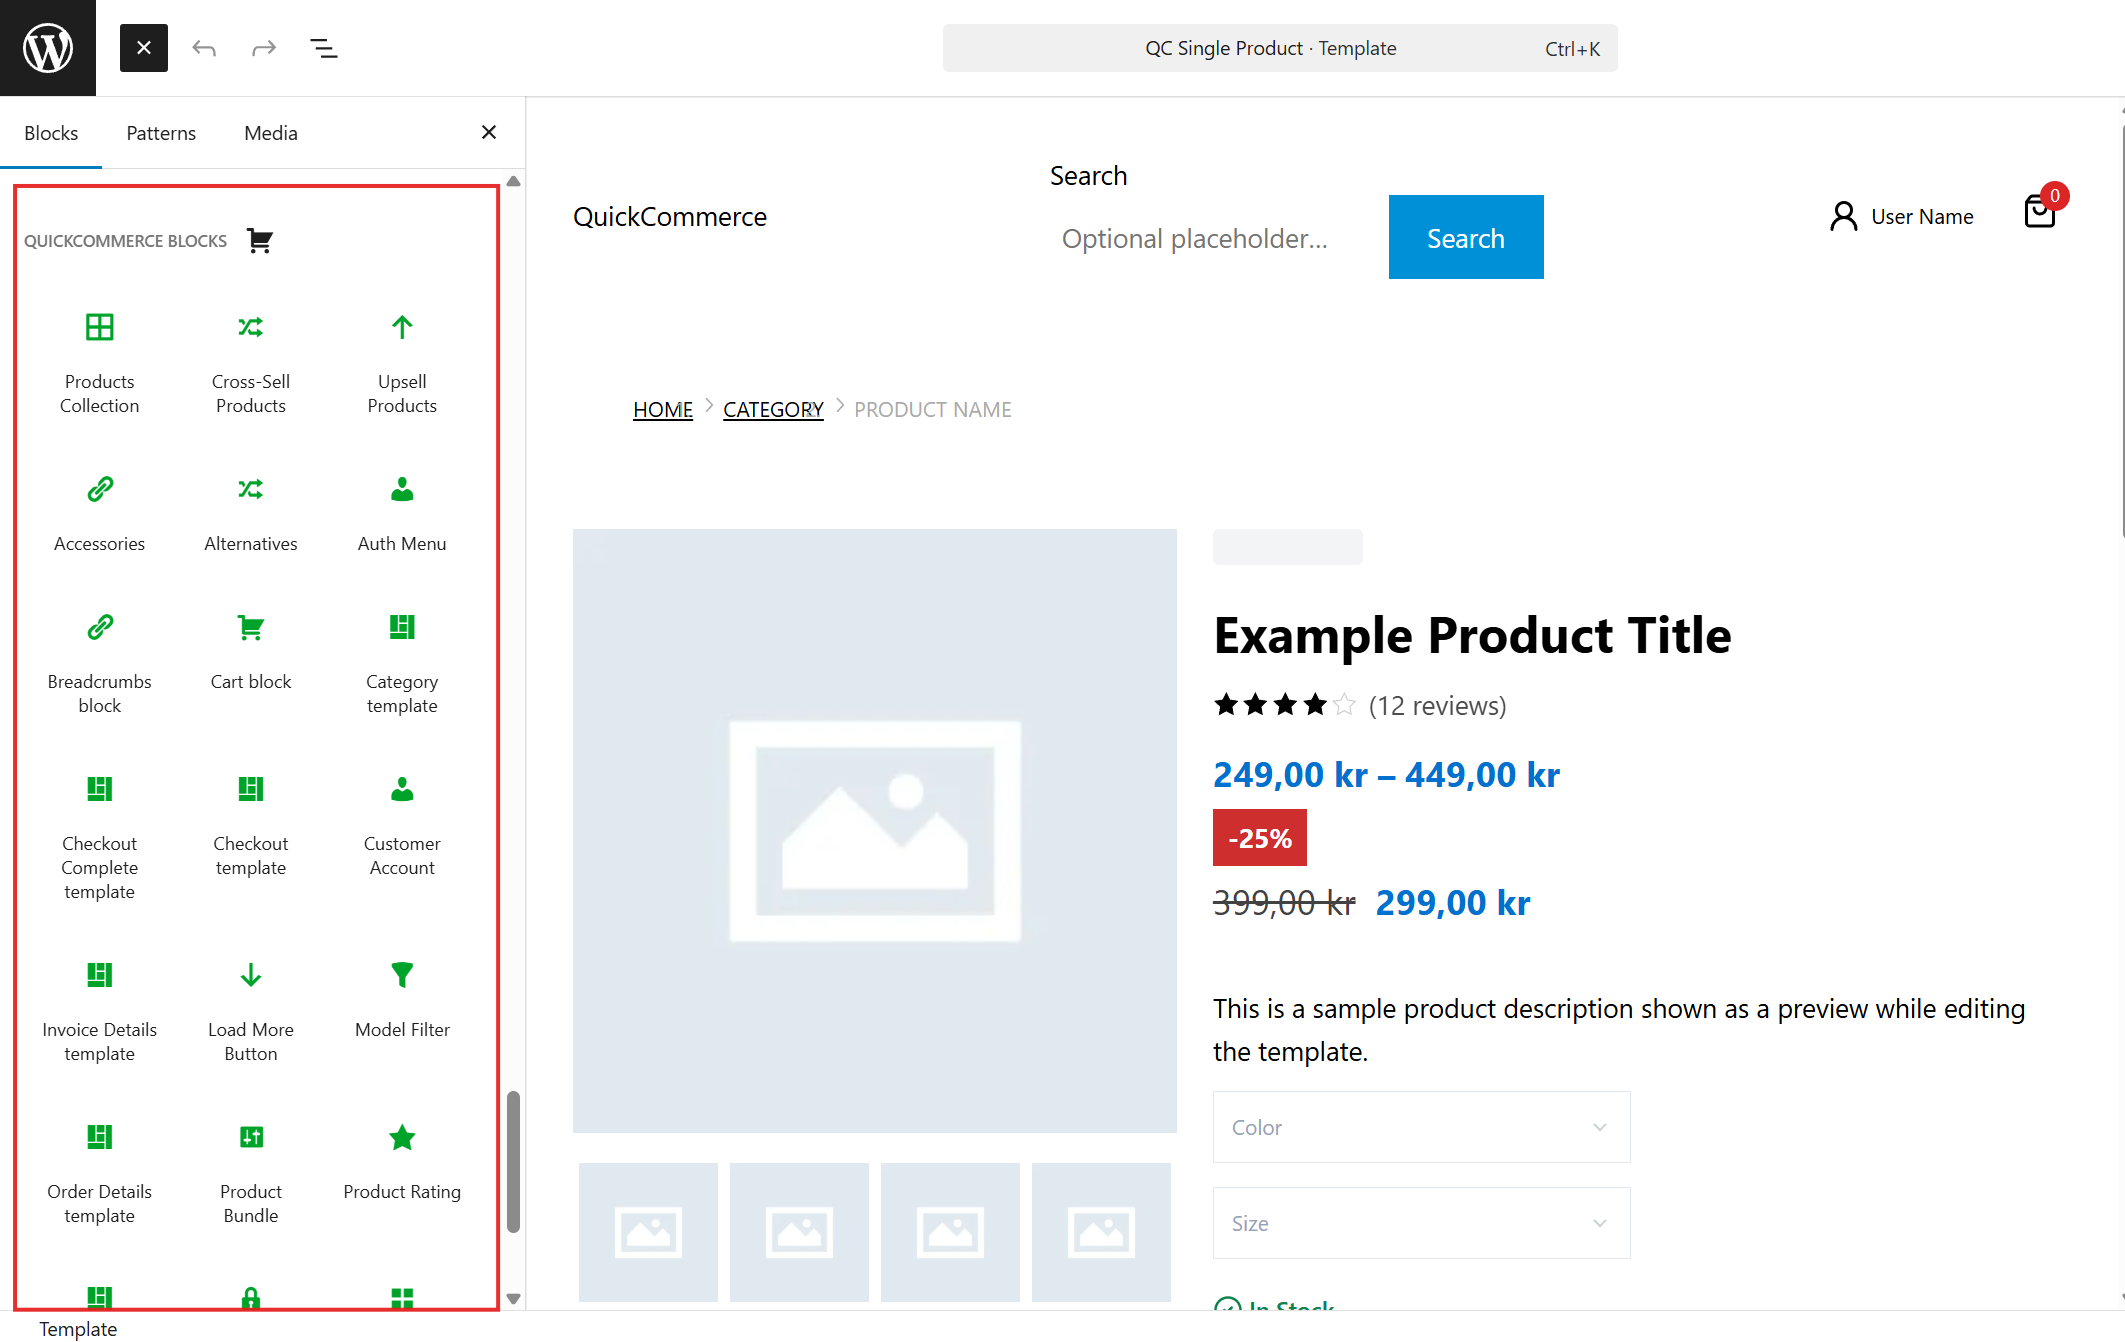
Task: Insert the Load More Button block
Action: (x=250, y=1012)
